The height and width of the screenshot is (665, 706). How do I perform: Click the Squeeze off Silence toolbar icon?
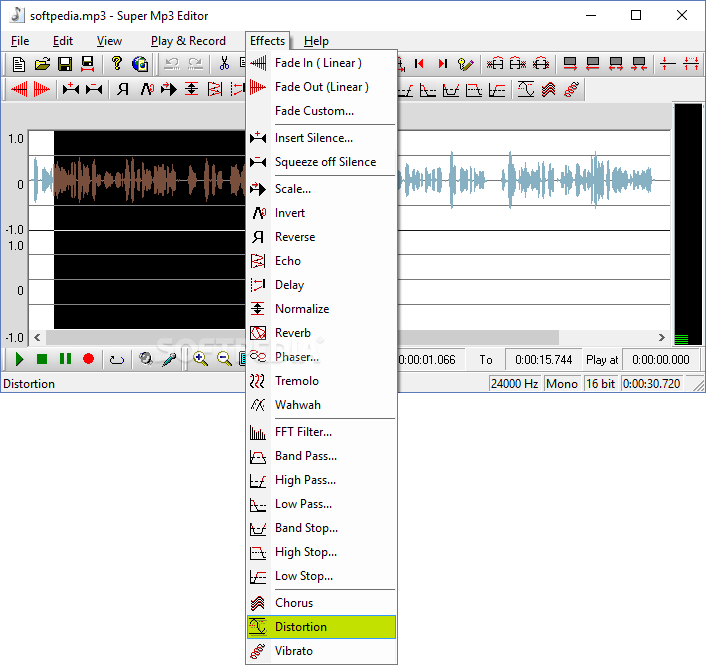pyautogui.click(x=94, y=89)
